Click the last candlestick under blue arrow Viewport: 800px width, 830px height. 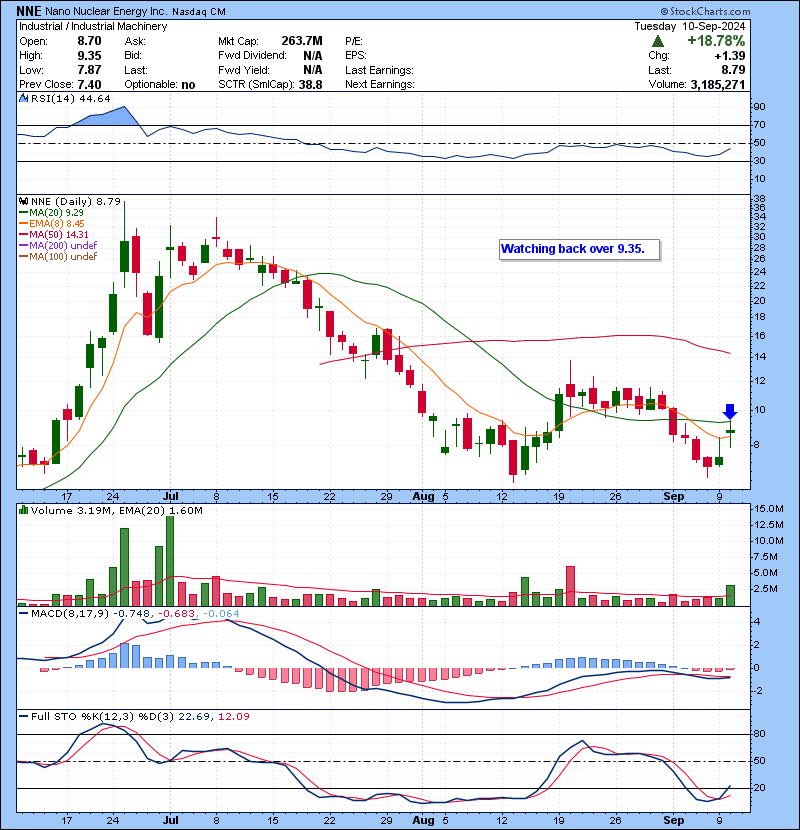731,432
